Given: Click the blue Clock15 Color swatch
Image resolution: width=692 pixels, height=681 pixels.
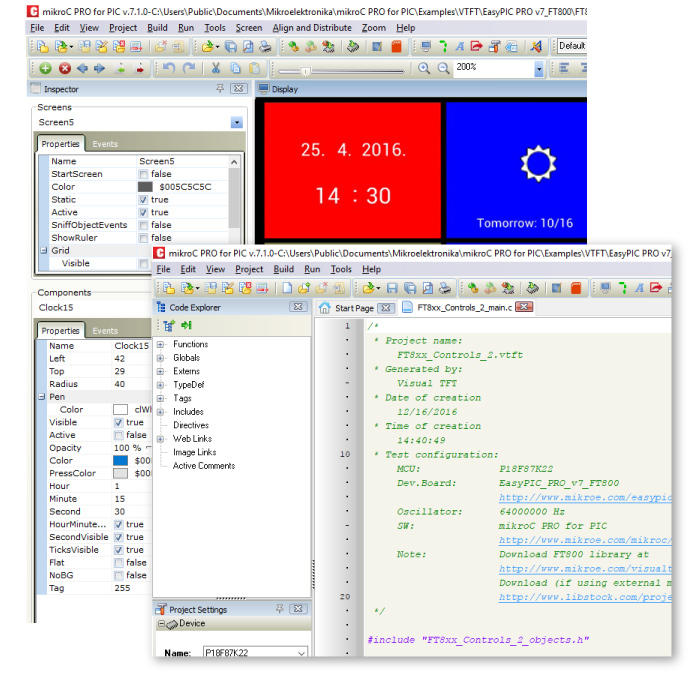Looking at the screenshot, I should pos(120,461).
